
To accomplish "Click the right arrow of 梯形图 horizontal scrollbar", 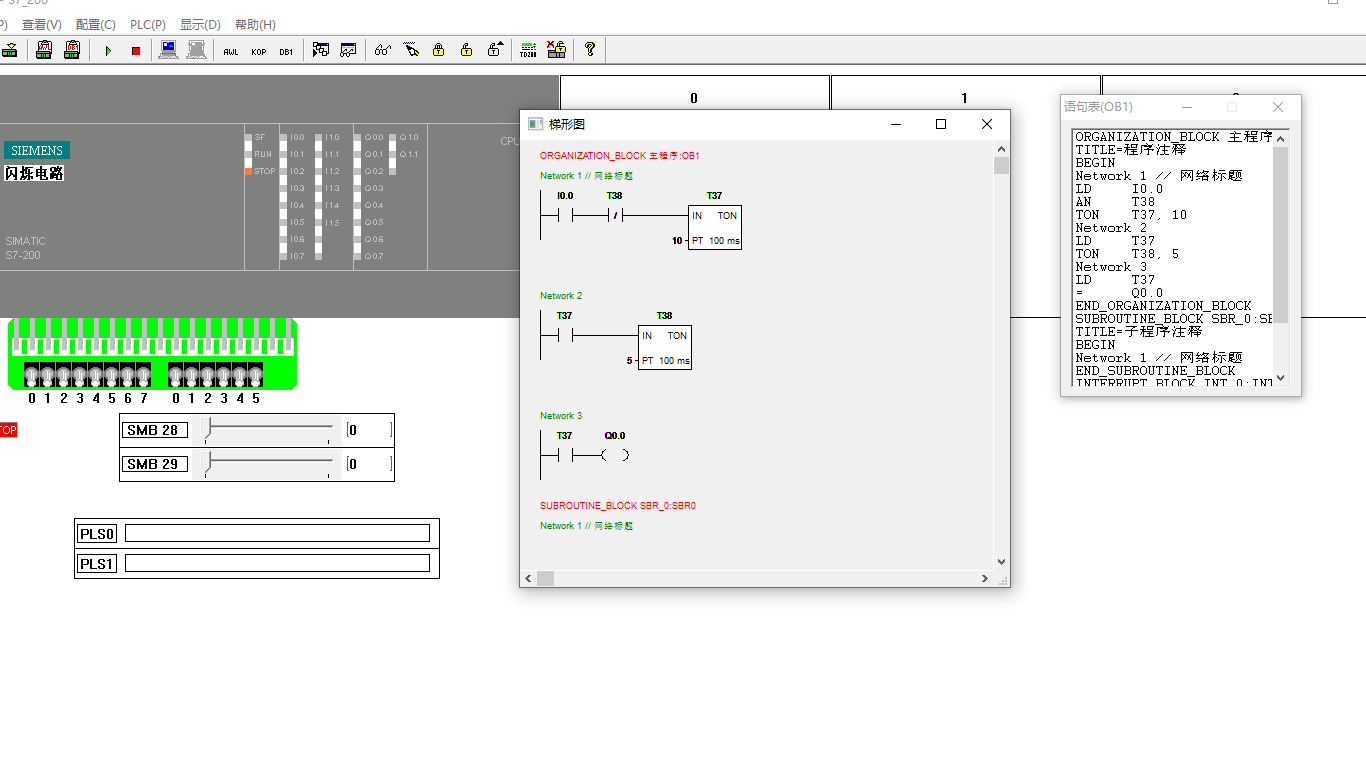I will tap(985, 579).
